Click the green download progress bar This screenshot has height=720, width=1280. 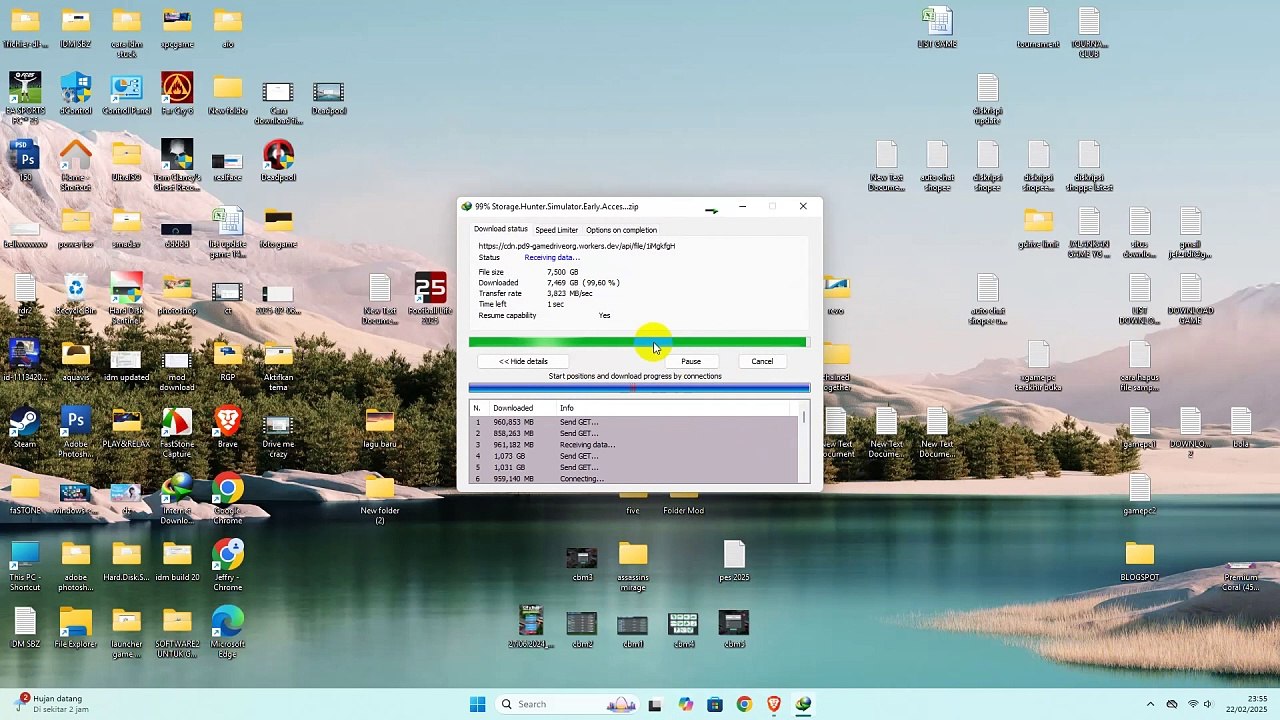click(638, 342)
